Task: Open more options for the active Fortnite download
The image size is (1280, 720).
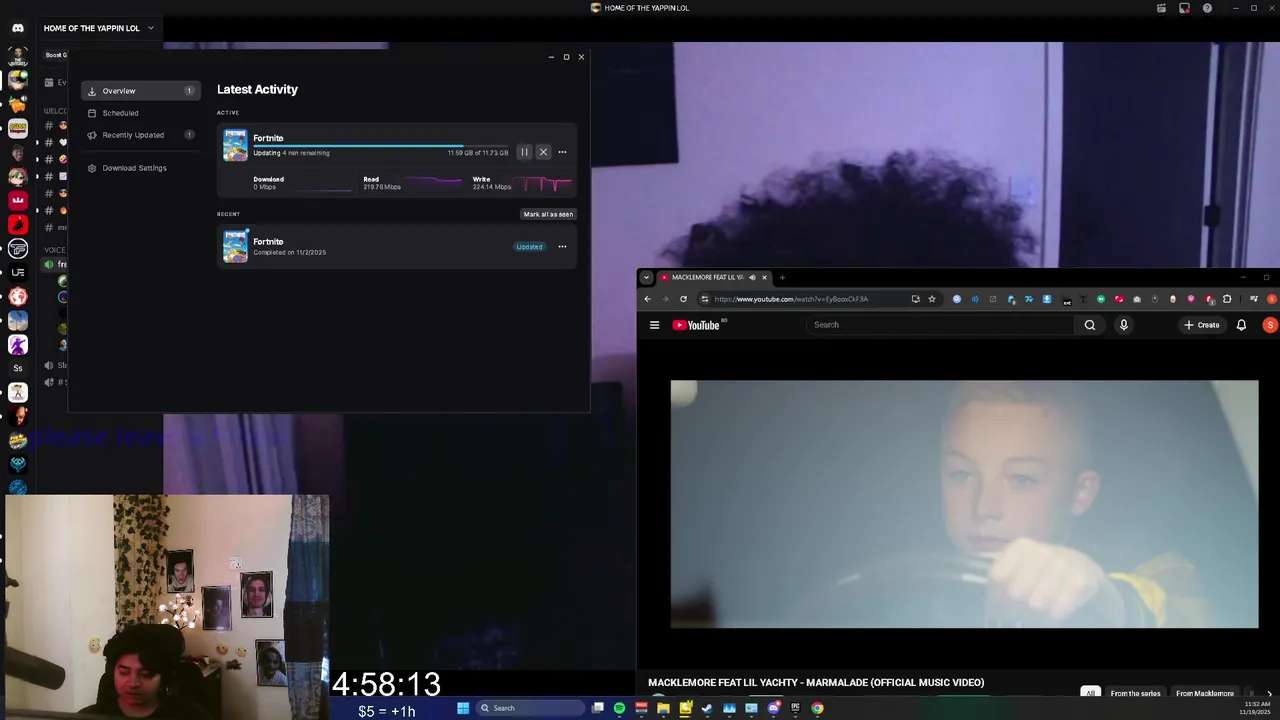Action: (562, 152)
